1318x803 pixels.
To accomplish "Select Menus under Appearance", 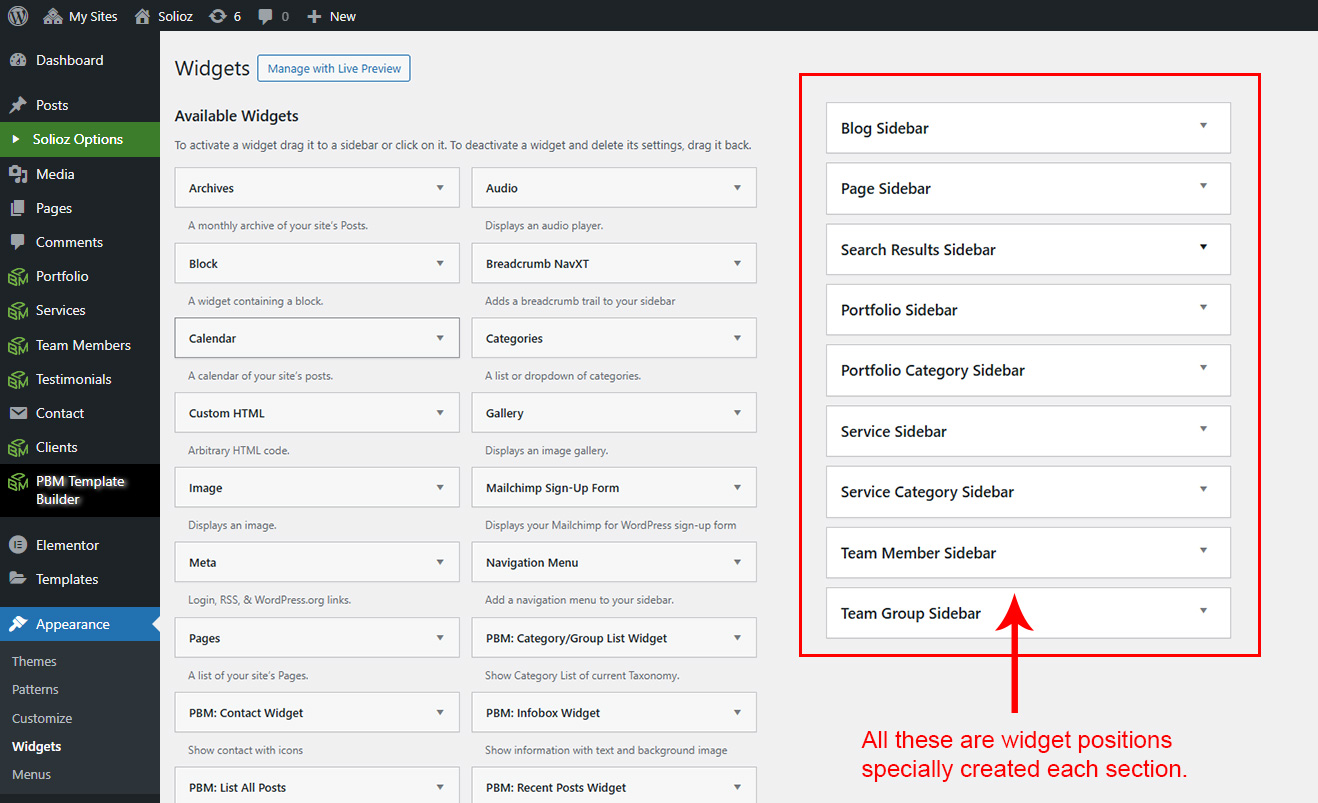I will (x=31, y=774).
